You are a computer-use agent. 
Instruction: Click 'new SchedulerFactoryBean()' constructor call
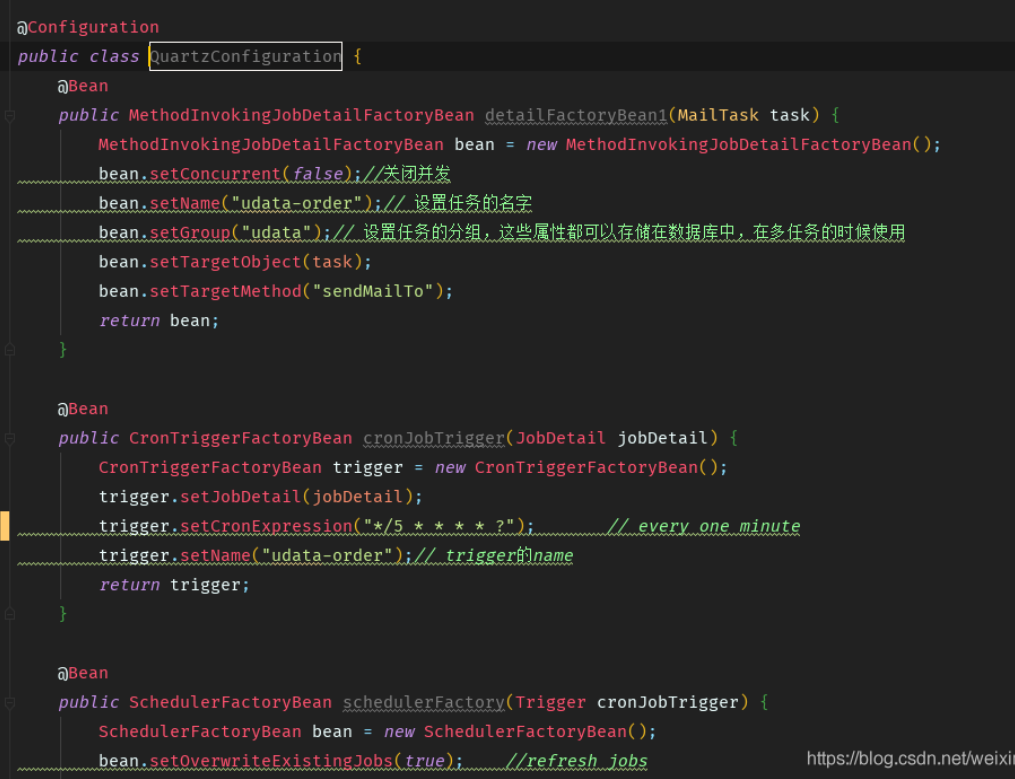[515, 732]
